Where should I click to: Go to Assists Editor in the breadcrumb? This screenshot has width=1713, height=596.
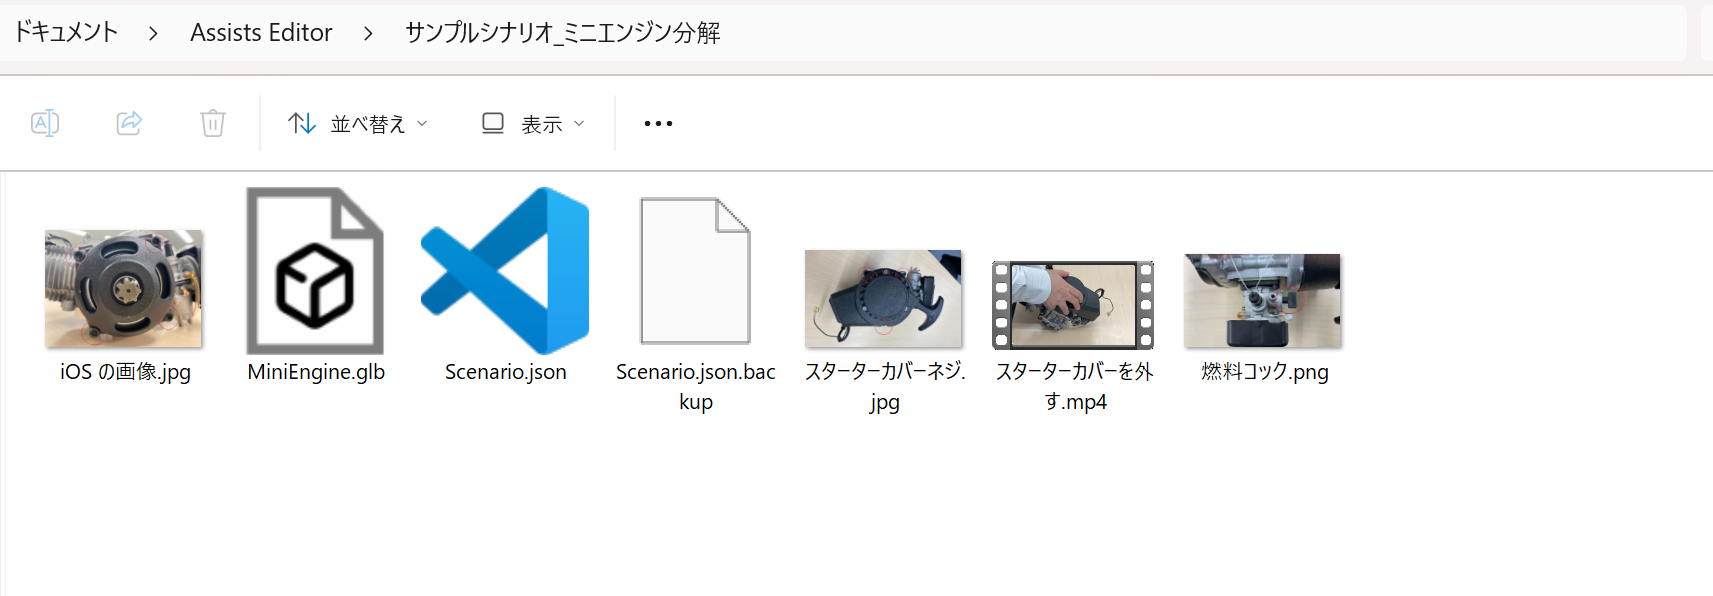click(261, 33)
